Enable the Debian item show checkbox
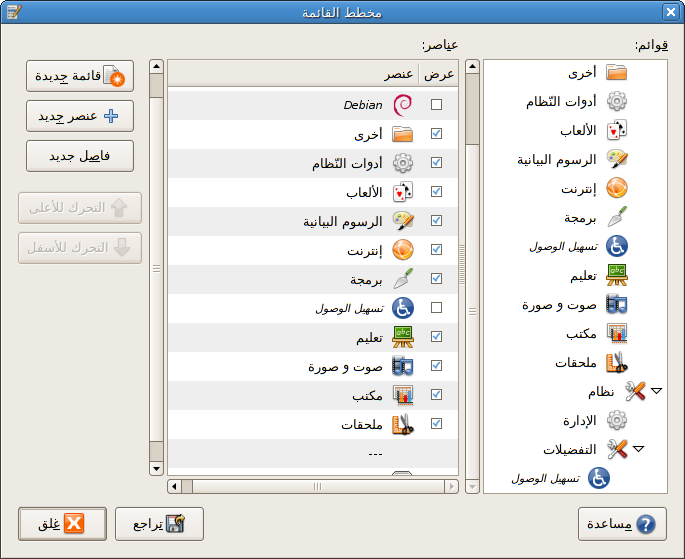This screenshot has height=559, width=685. (x=436, y=105)
